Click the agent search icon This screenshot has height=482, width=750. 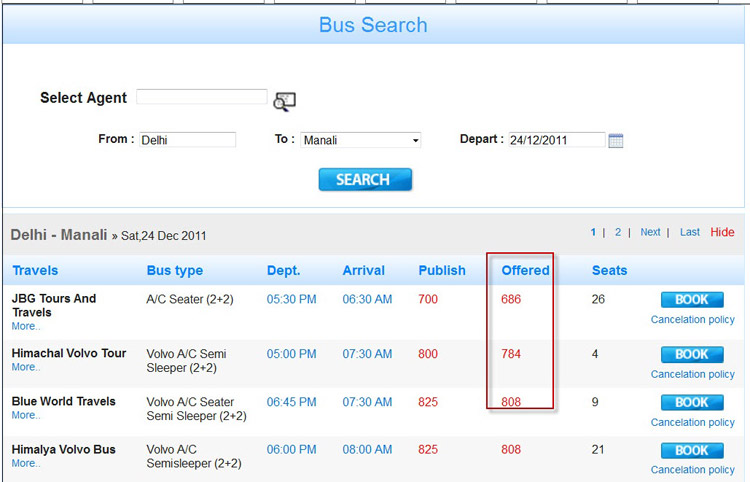tap(285, 100)
